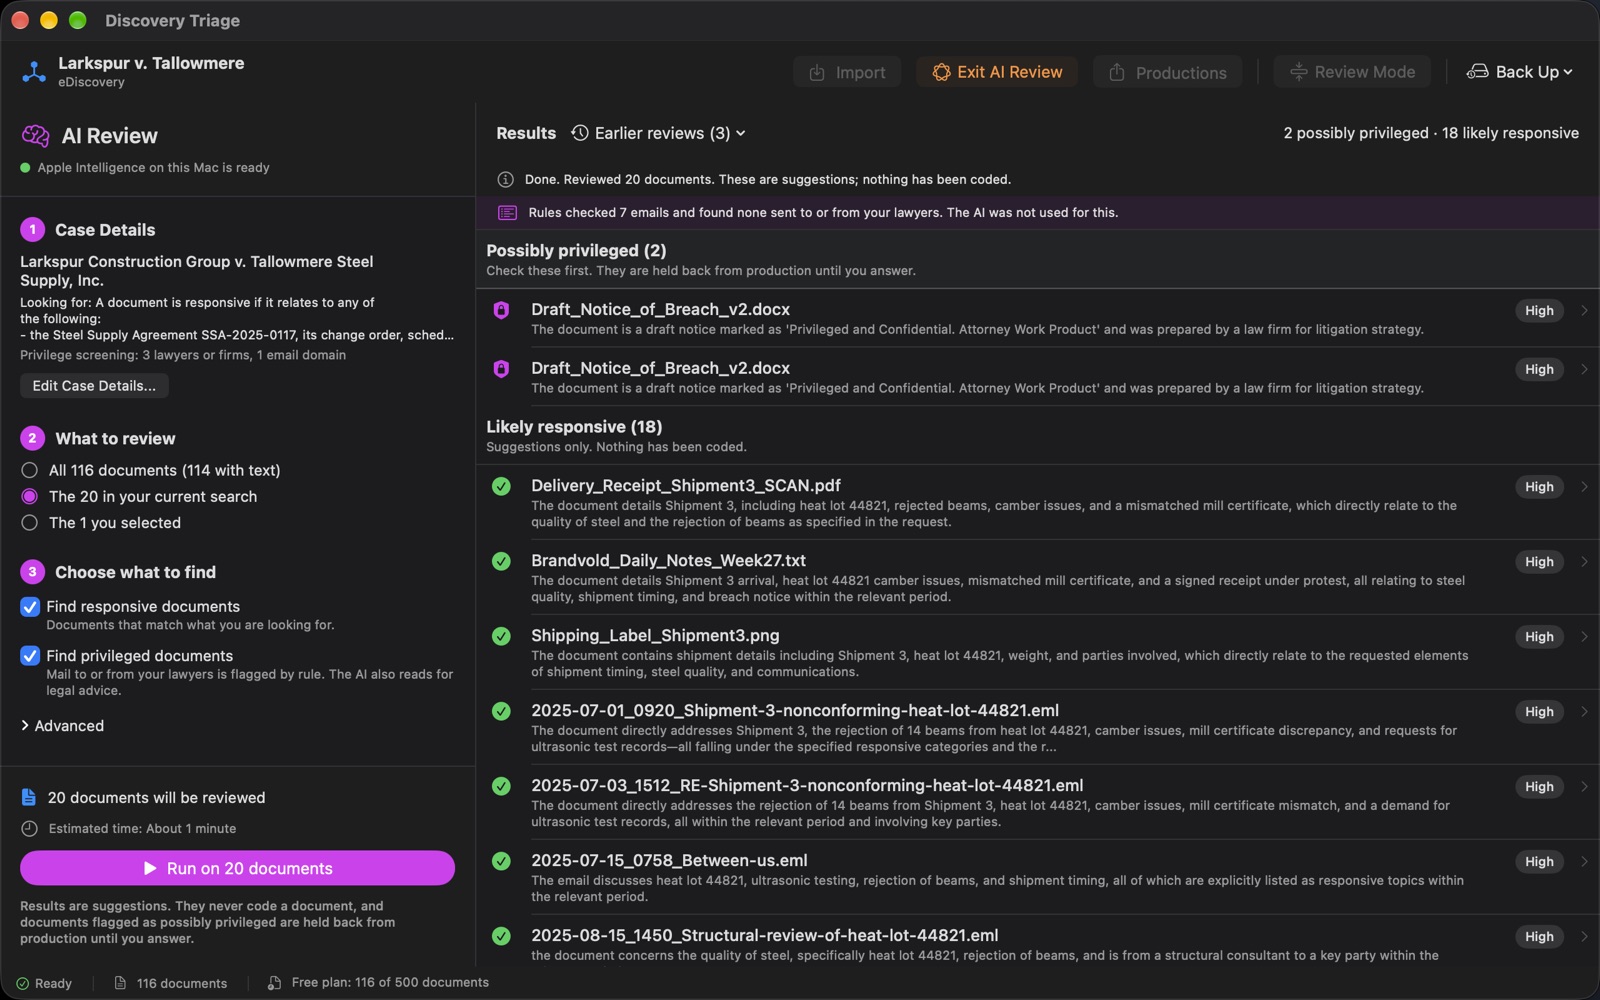
Task: Click the documents icon in the status bar
Action: (120, 983)
